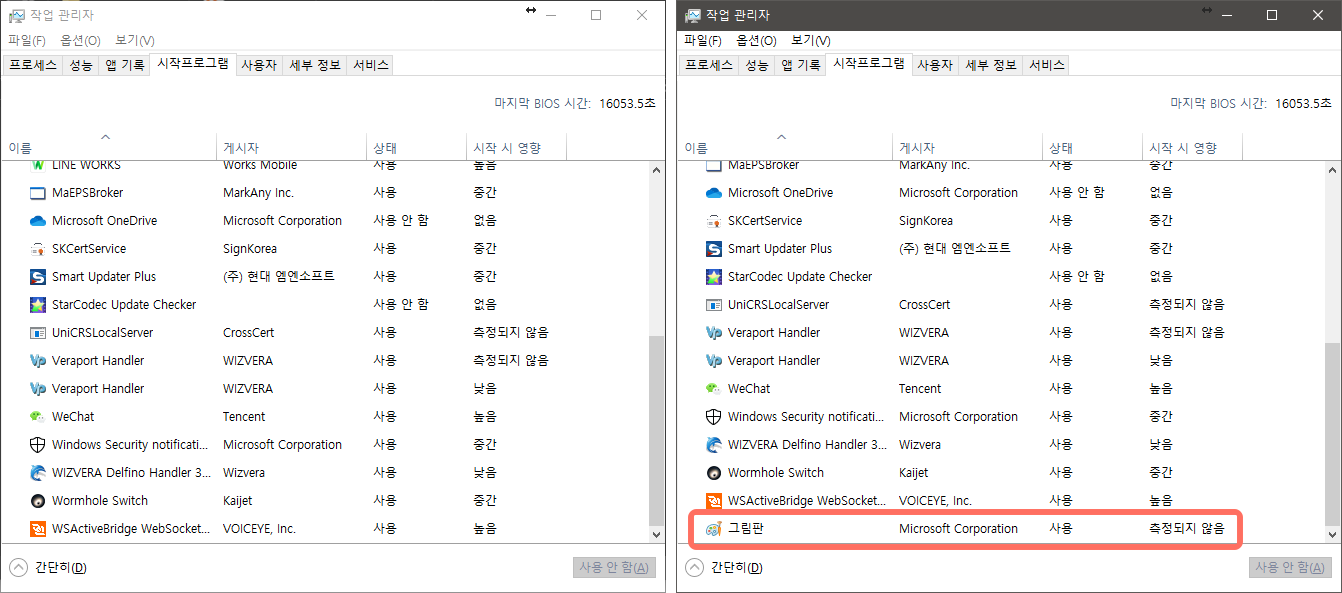Click MaEPSBroker icon in left window

(38, 193)
